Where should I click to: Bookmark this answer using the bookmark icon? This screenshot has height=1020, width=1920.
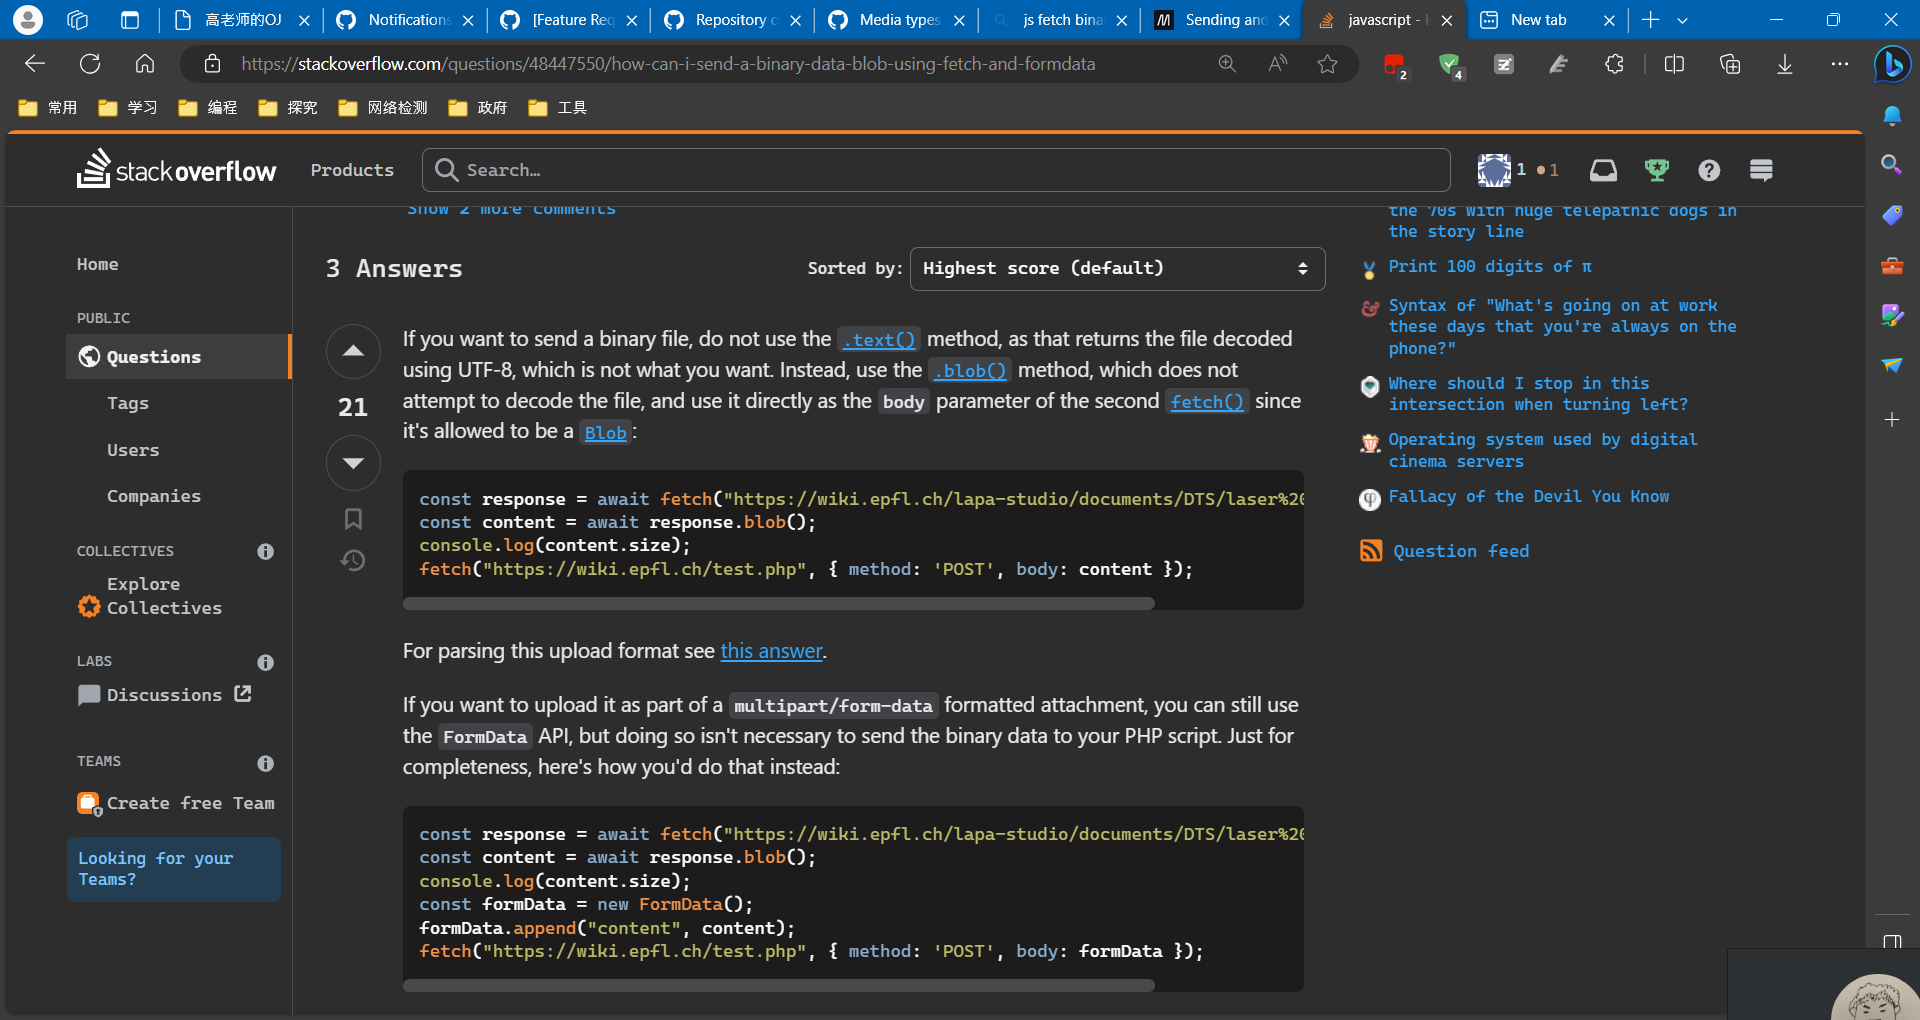[352, 518]
